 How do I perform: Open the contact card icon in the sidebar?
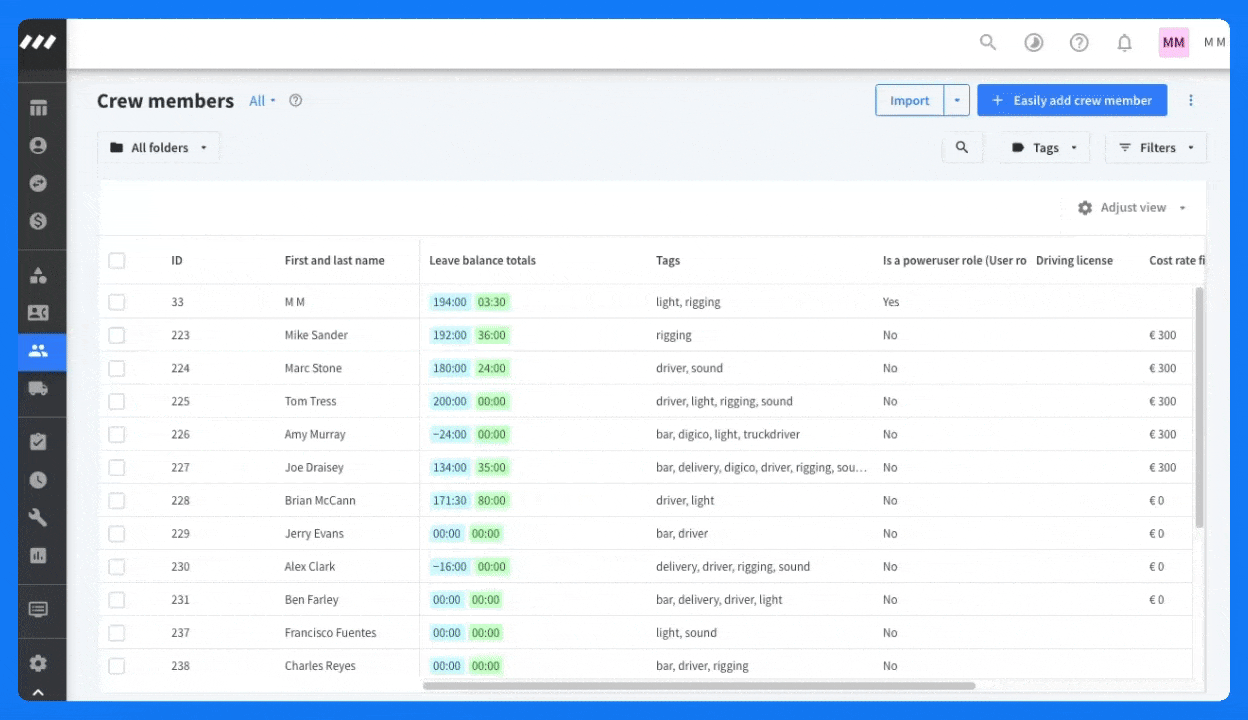(38, 313)
